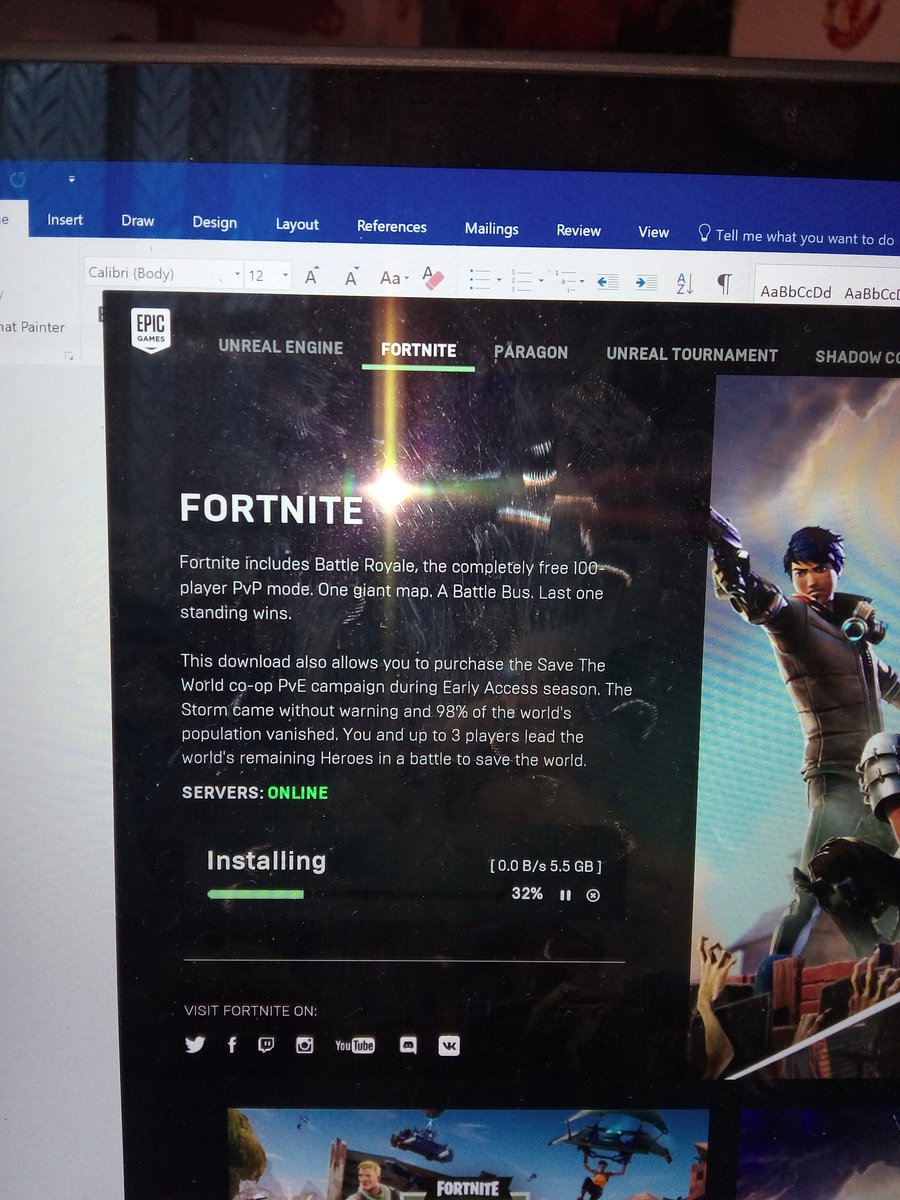
Task: Open the Insert ribbon tab
Action: pyautogui.click(x=65, y=220)
